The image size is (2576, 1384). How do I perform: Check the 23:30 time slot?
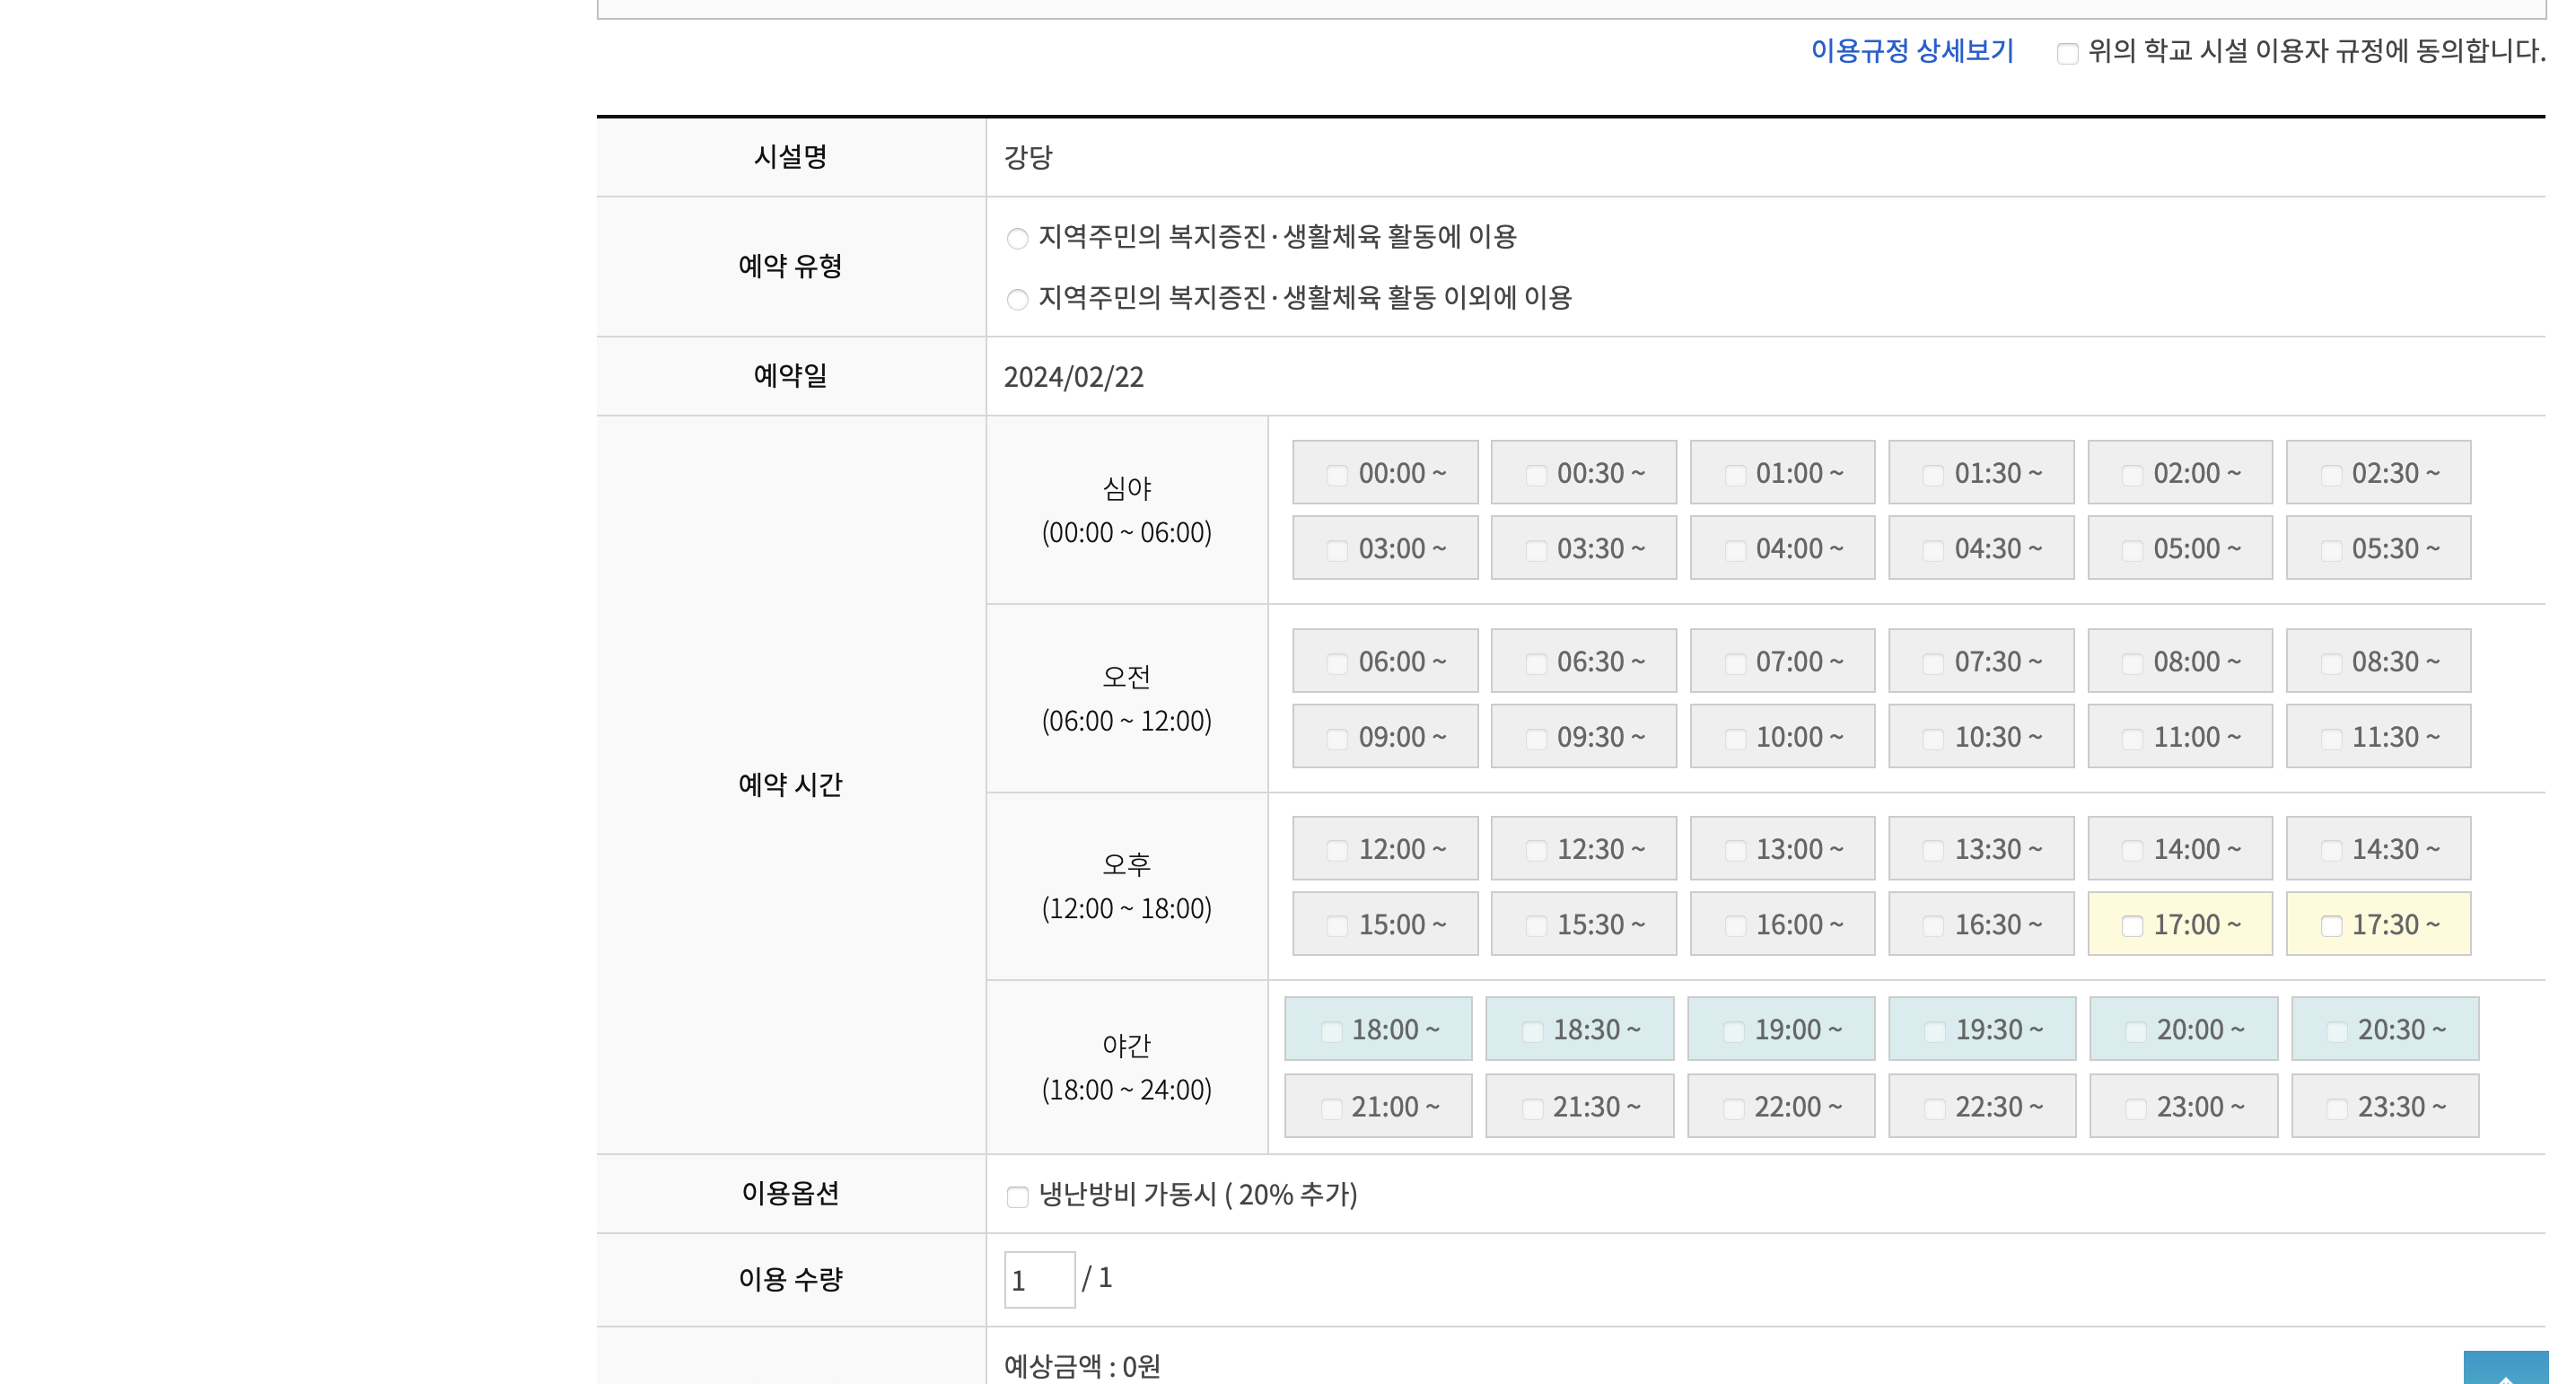pos(2337,1109)
